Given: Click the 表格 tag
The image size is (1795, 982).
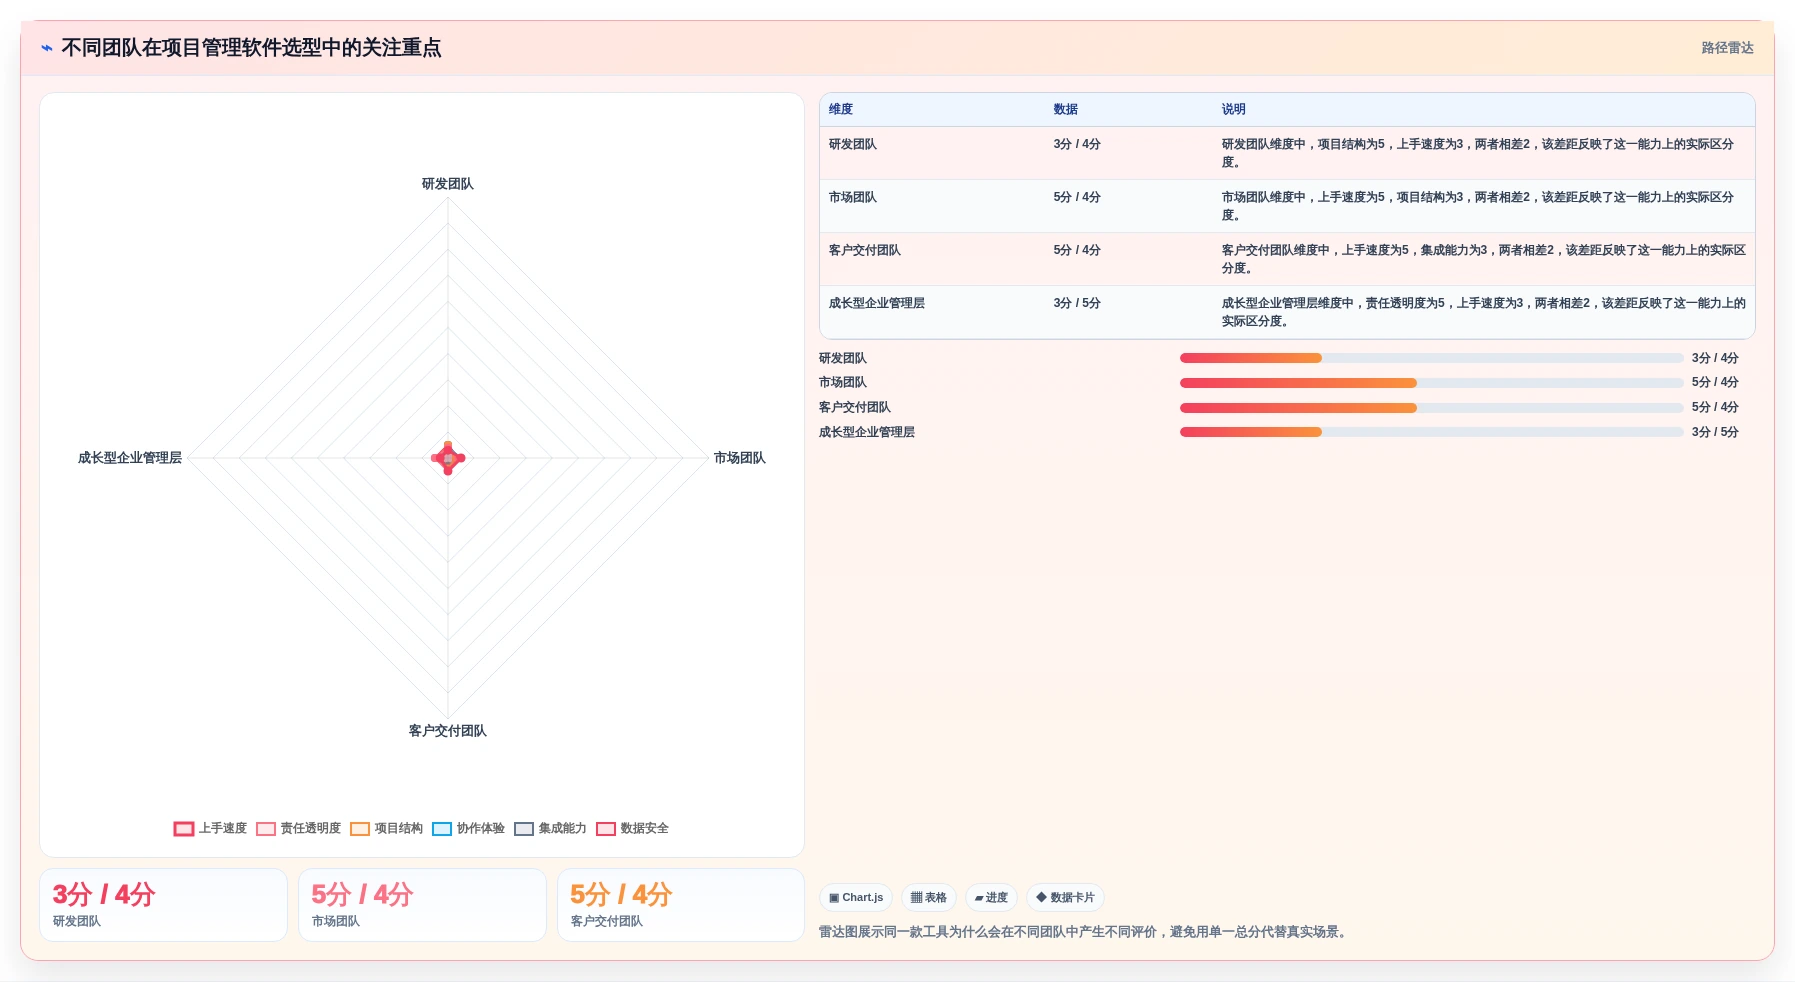Looking at the screenshot, I should click(928, 898).
